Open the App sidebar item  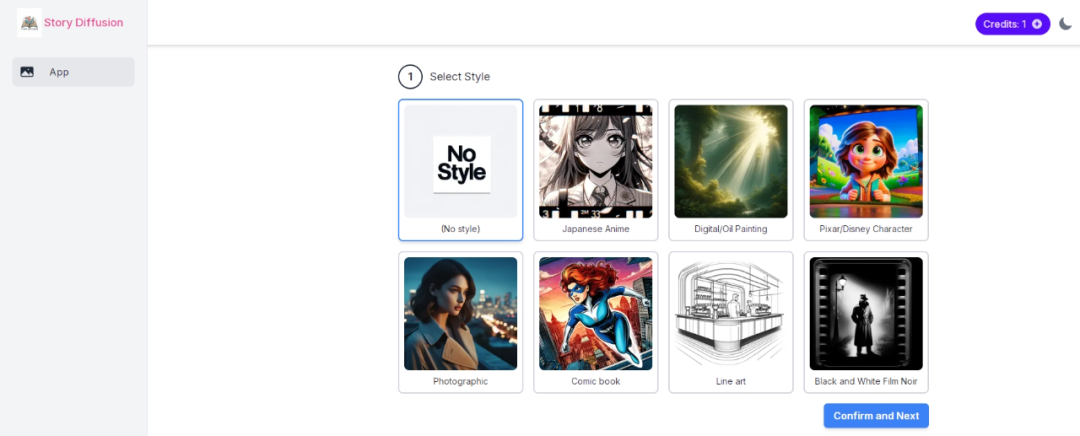tap(73, 72)
